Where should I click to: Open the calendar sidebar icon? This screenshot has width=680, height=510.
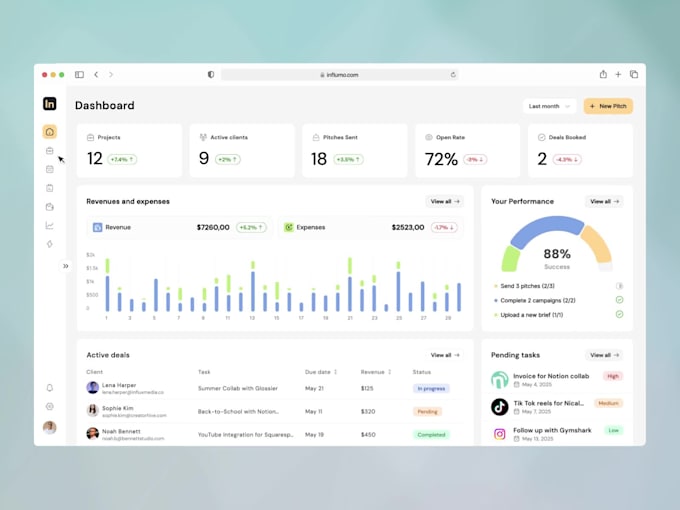pos(49,169)
